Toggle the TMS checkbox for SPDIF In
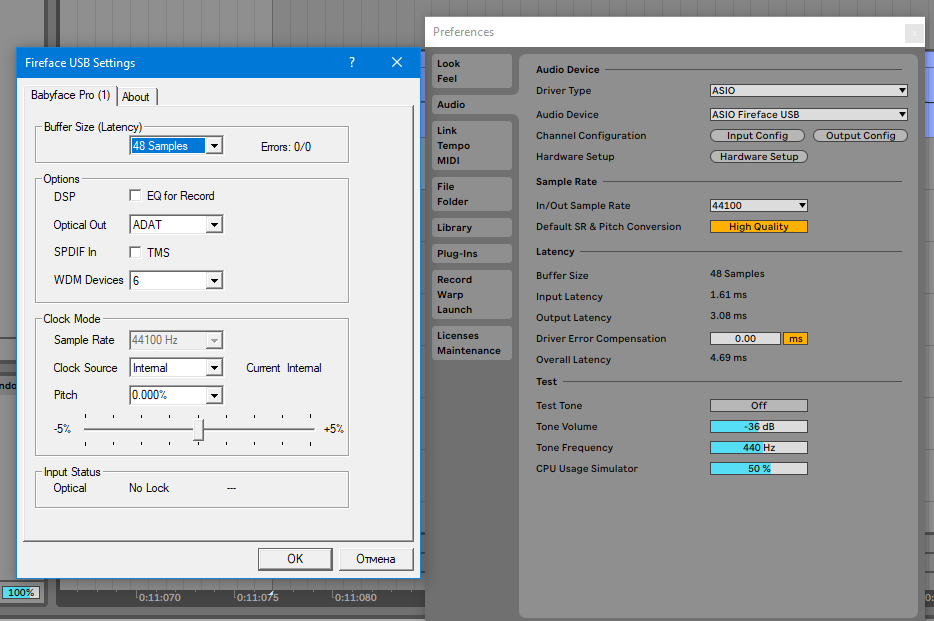This screenshot has height=621, width=934. pyautogui.click(x=136, y=253)
